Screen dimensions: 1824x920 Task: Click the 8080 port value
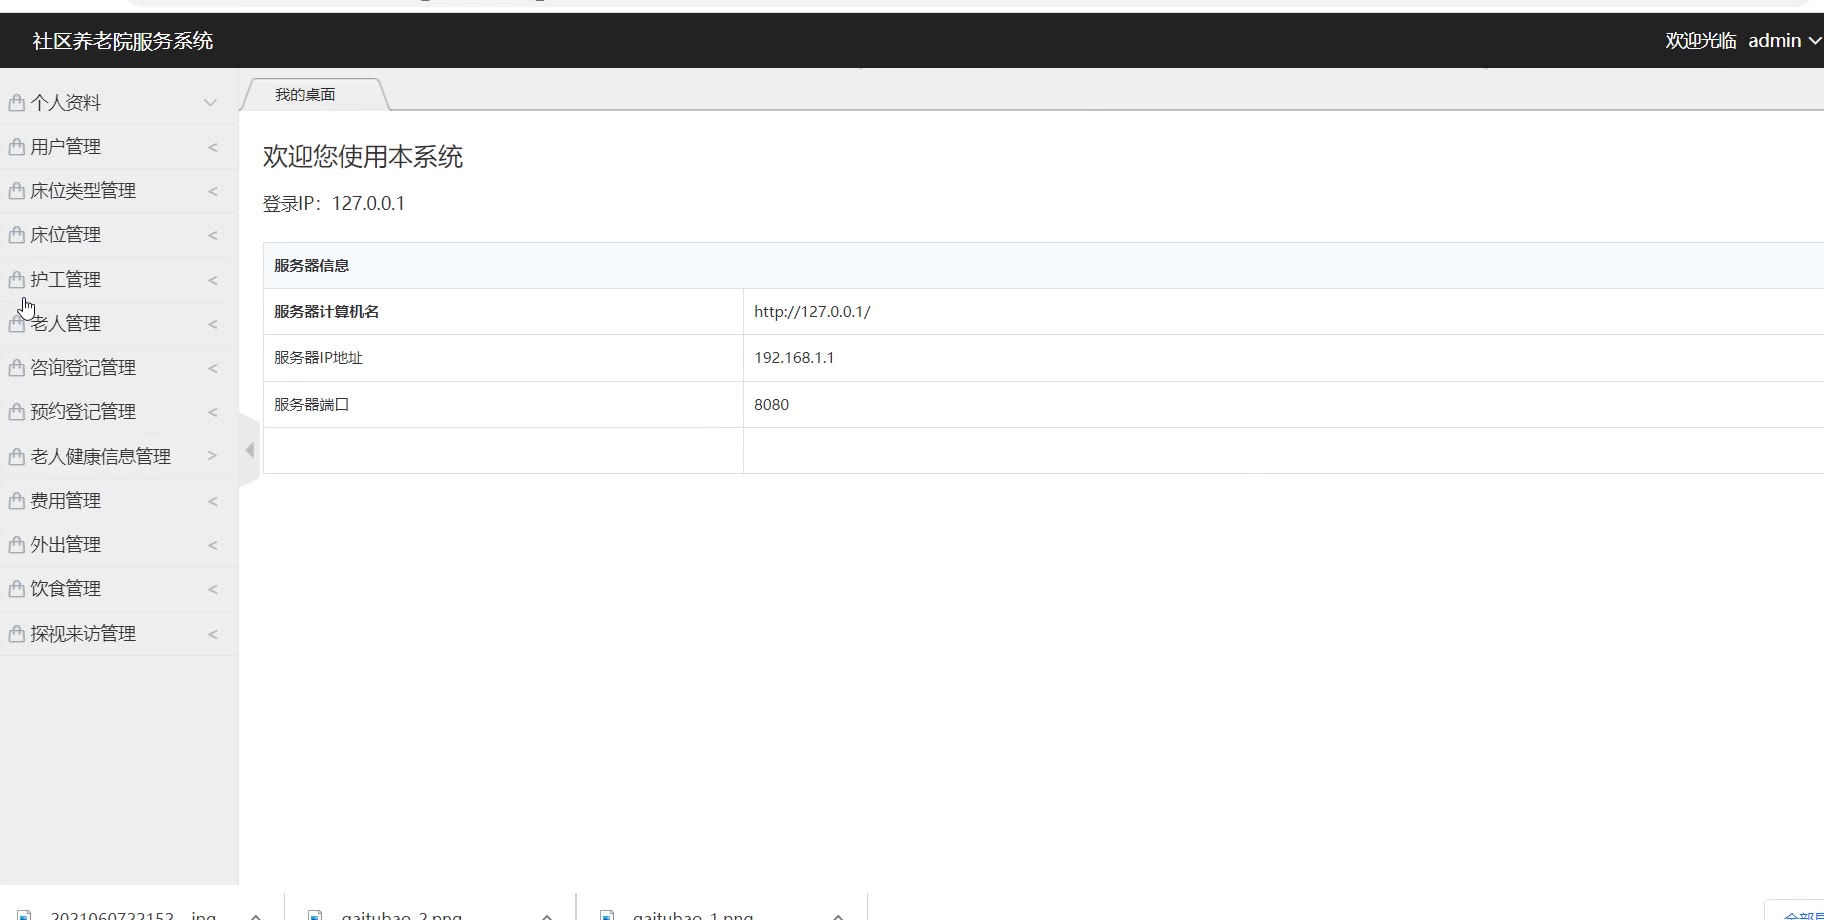(x=771, y=405)
